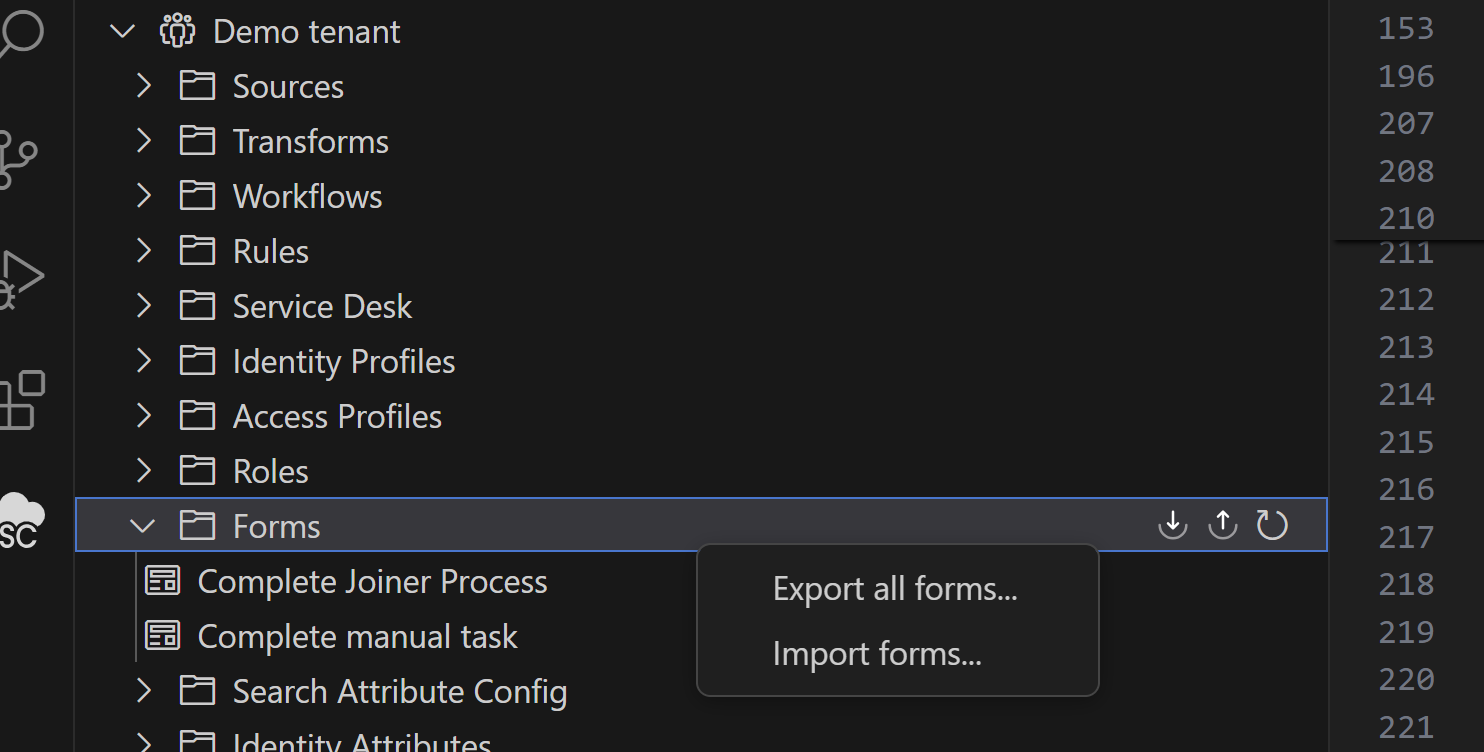
Task: Choose Import forms from context menu
Action: click(x=877, y=654)
